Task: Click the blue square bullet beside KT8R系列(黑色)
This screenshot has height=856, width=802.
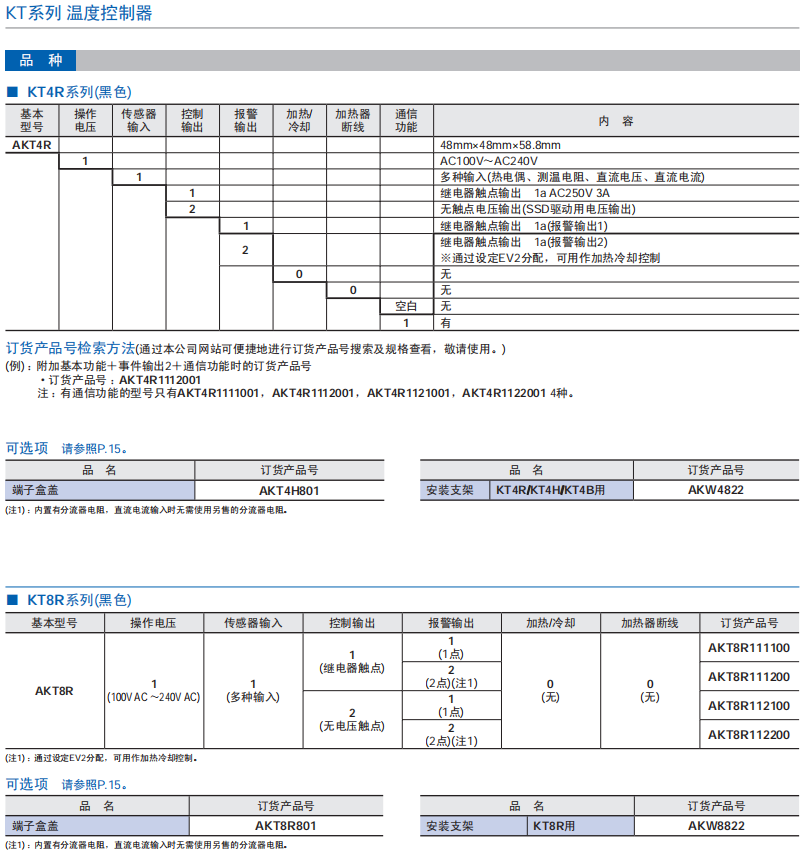Action: click(x=13, y=600)
